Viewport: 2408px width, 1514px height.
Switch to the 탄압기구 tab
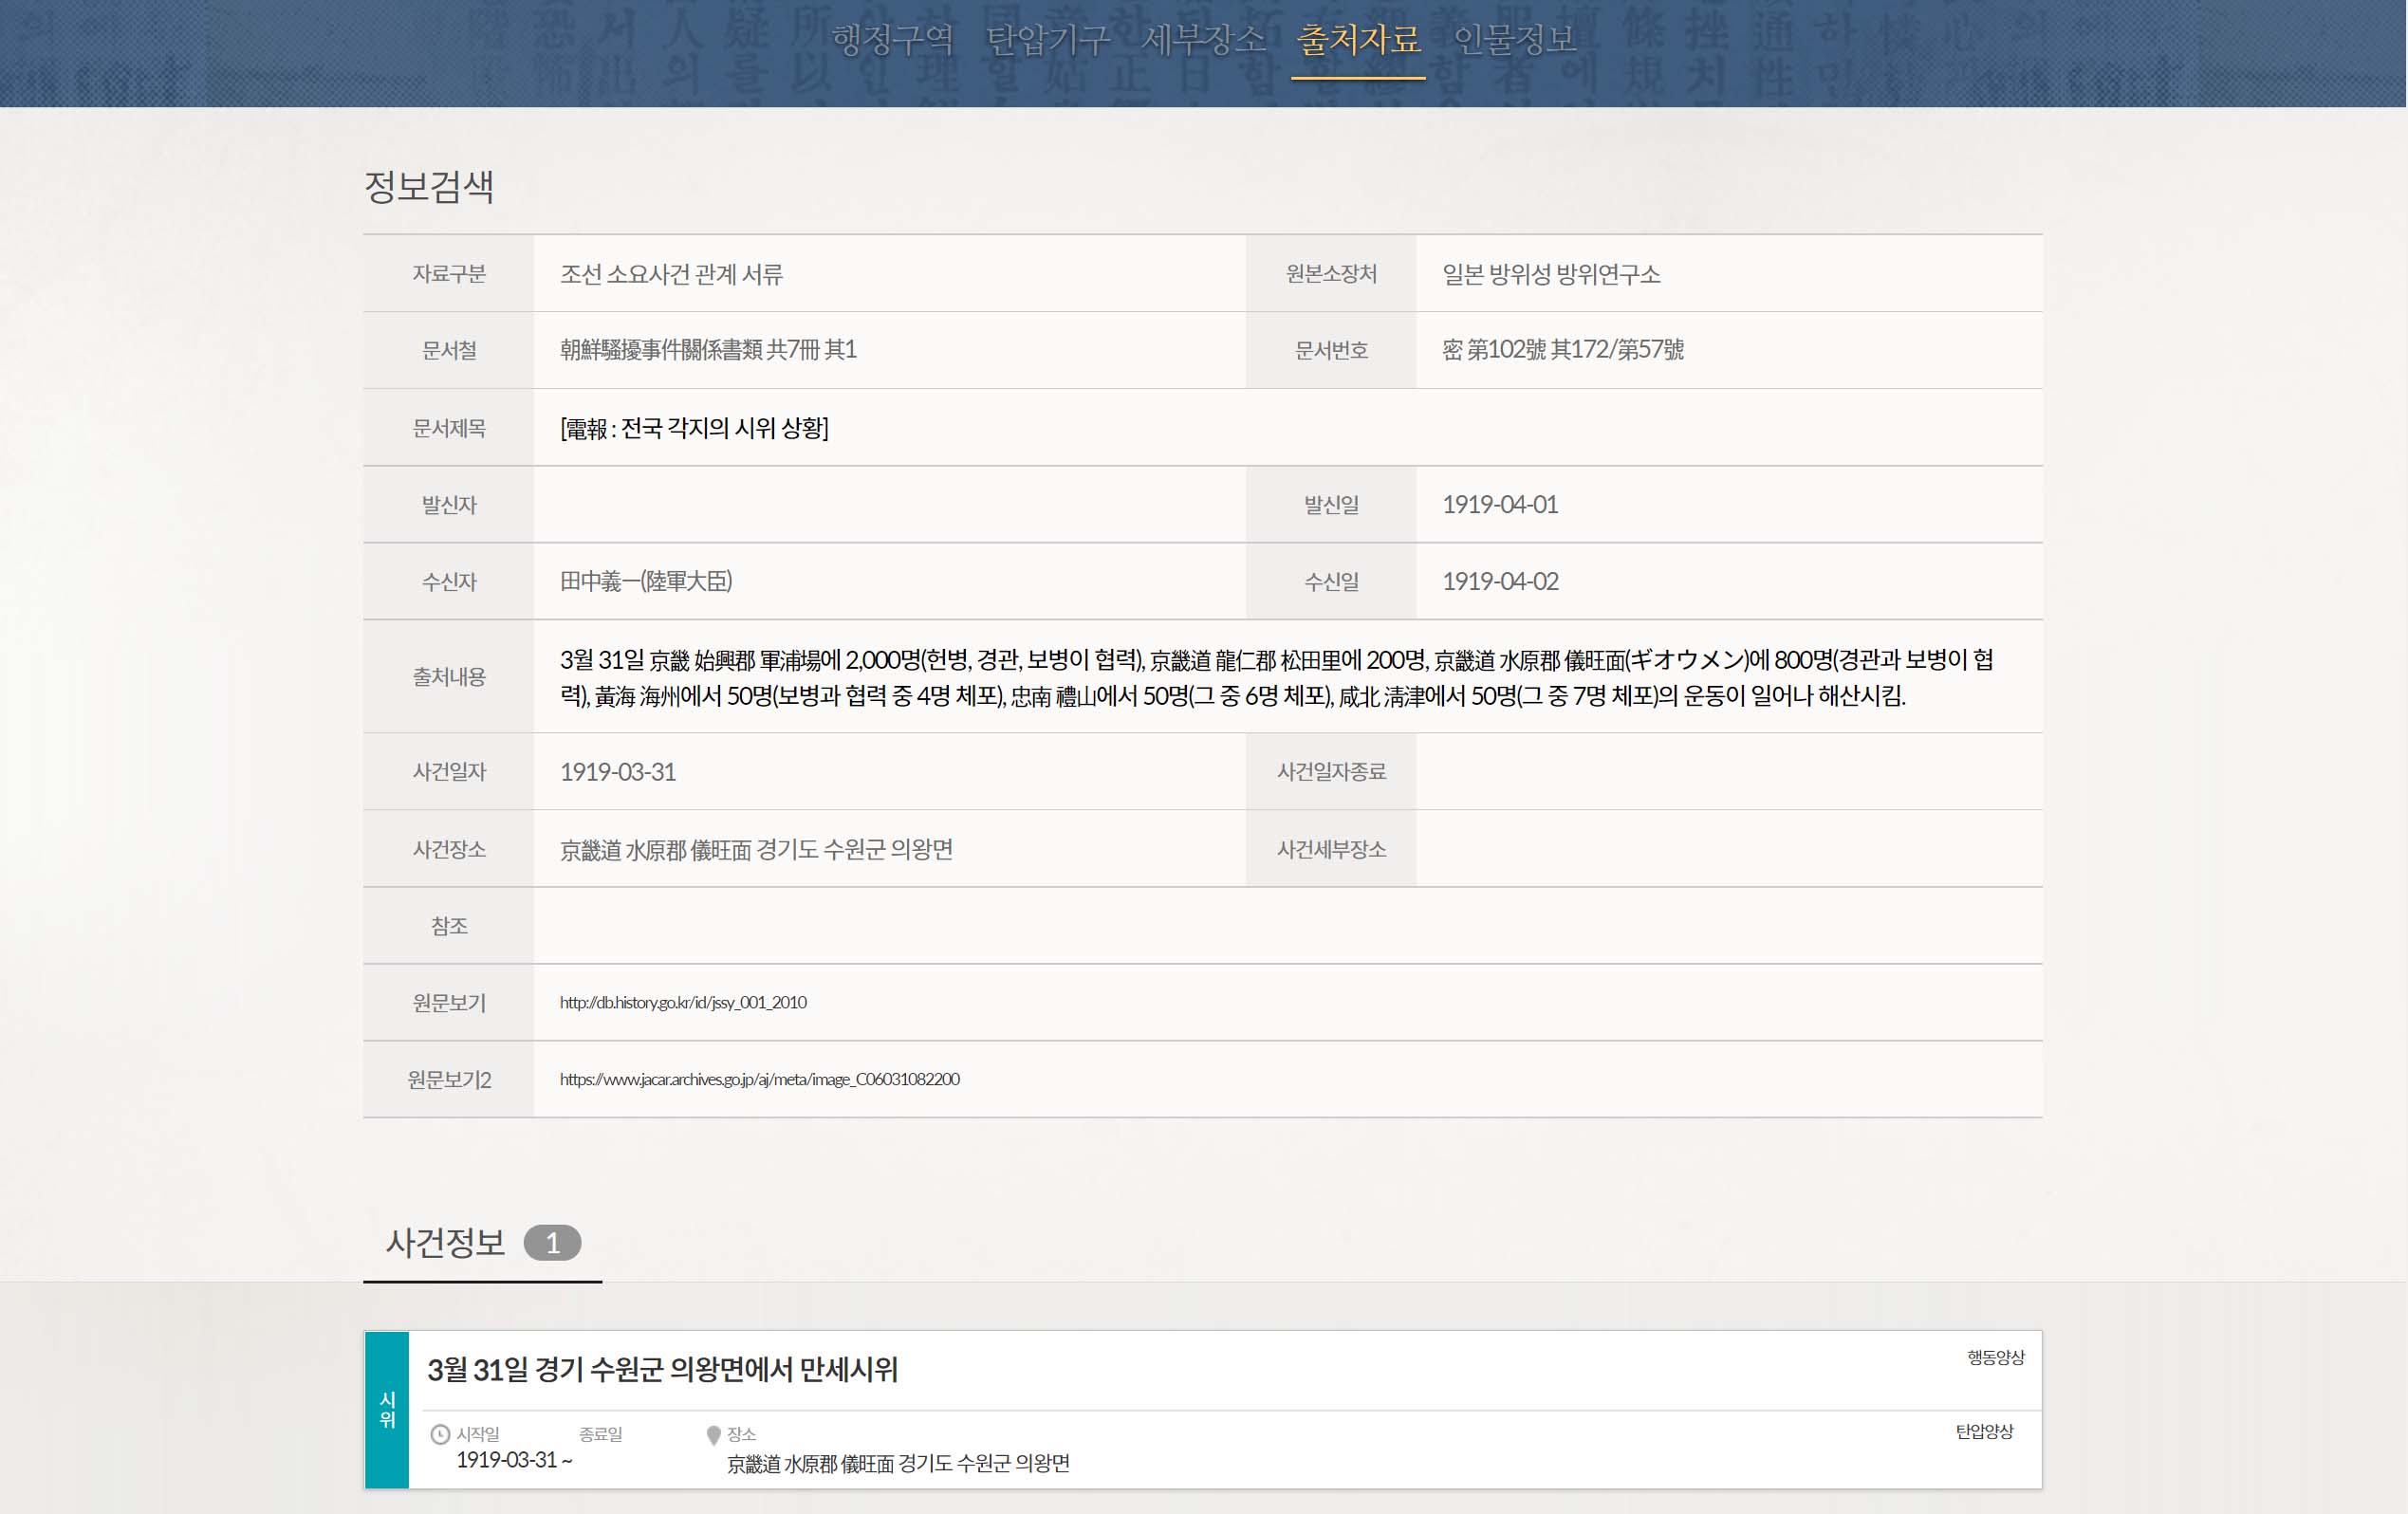[x=1047, y=40]
